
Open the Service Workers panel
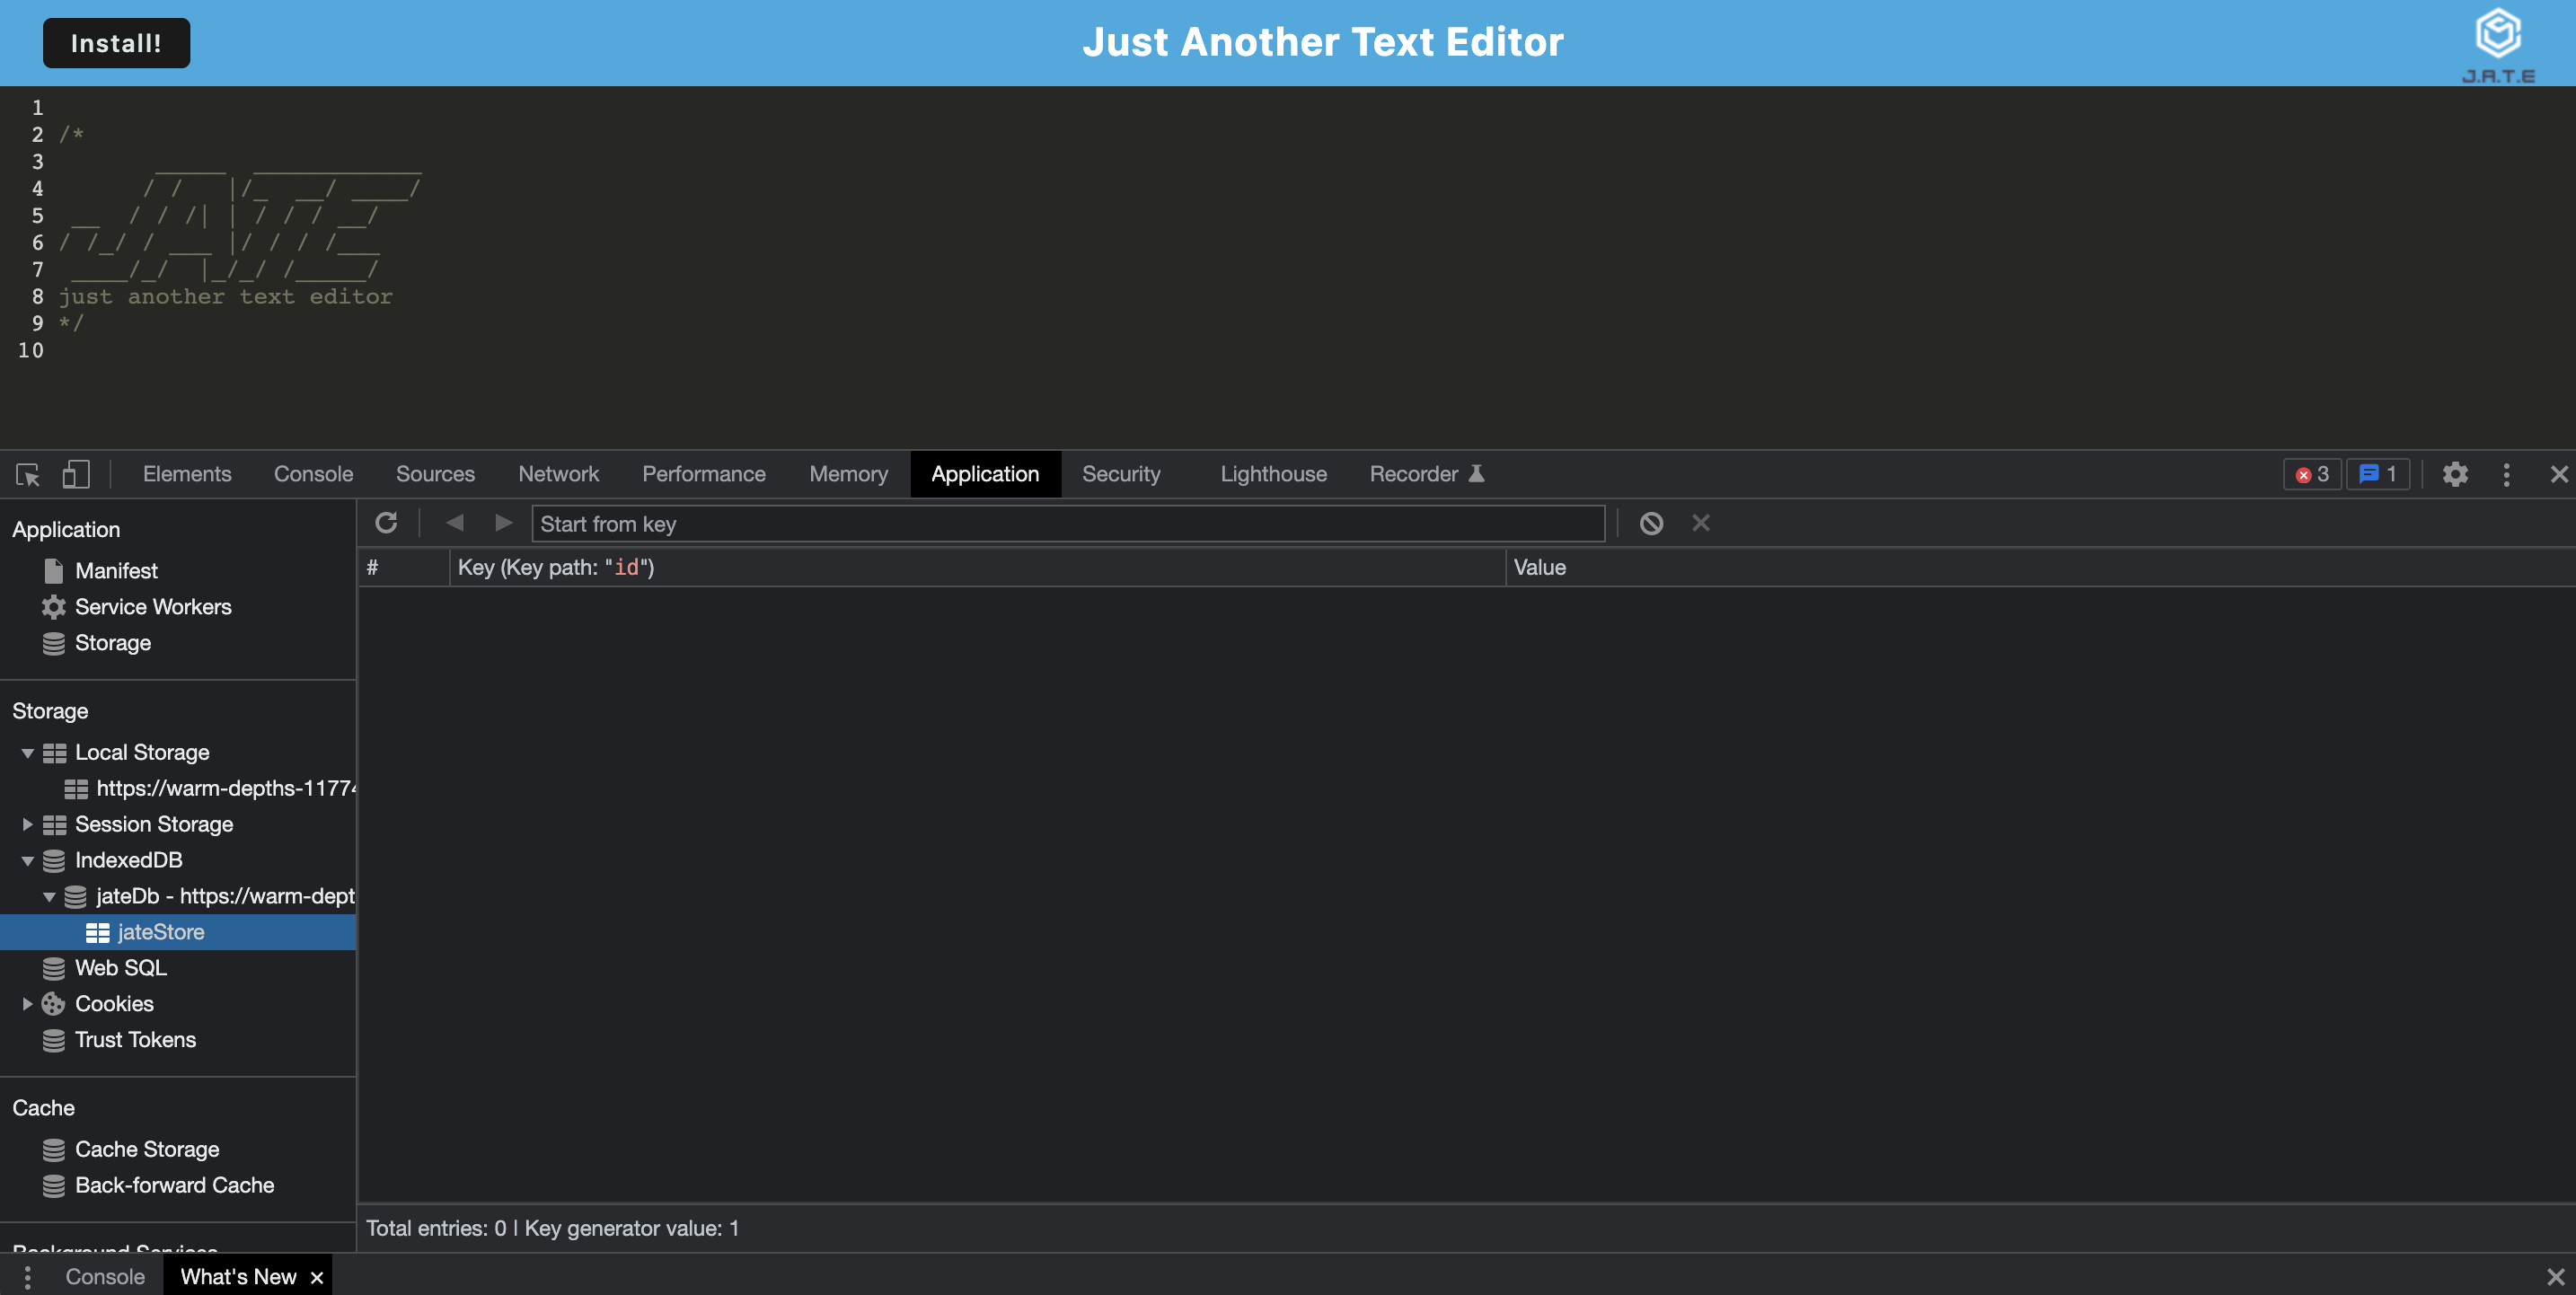click(153, 607)
